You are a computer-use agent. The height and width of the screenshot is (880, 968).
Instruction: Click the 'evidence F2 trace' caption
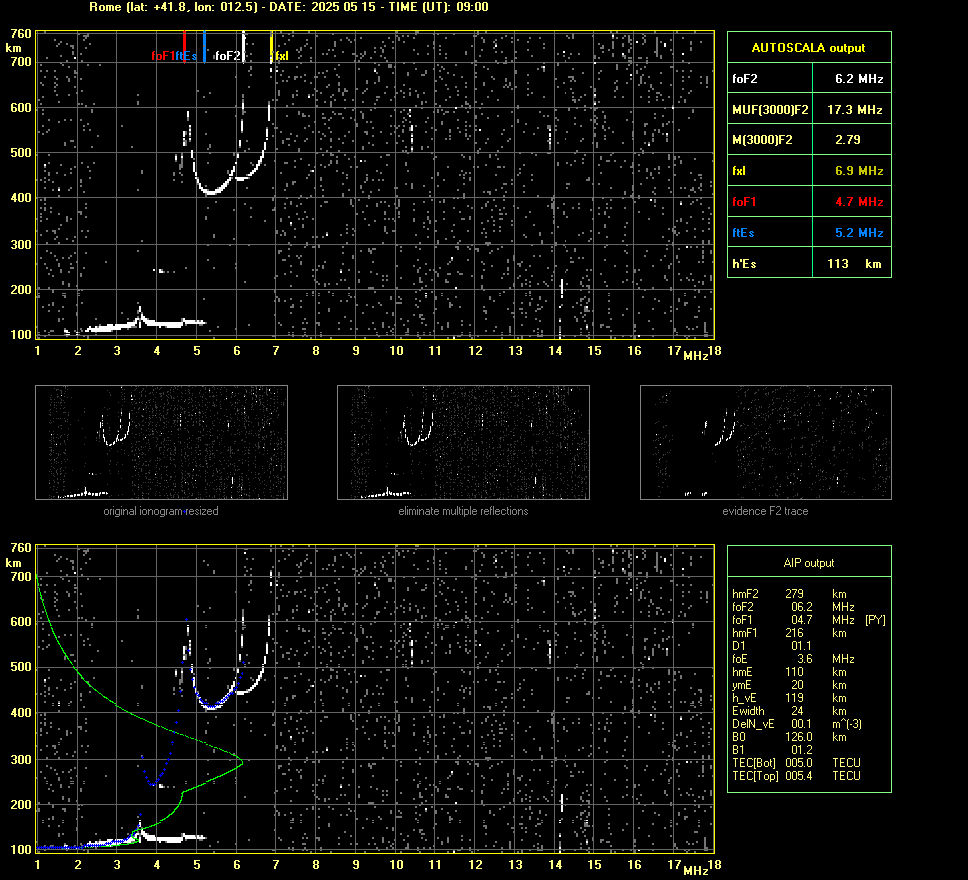(x=765, y=511)
